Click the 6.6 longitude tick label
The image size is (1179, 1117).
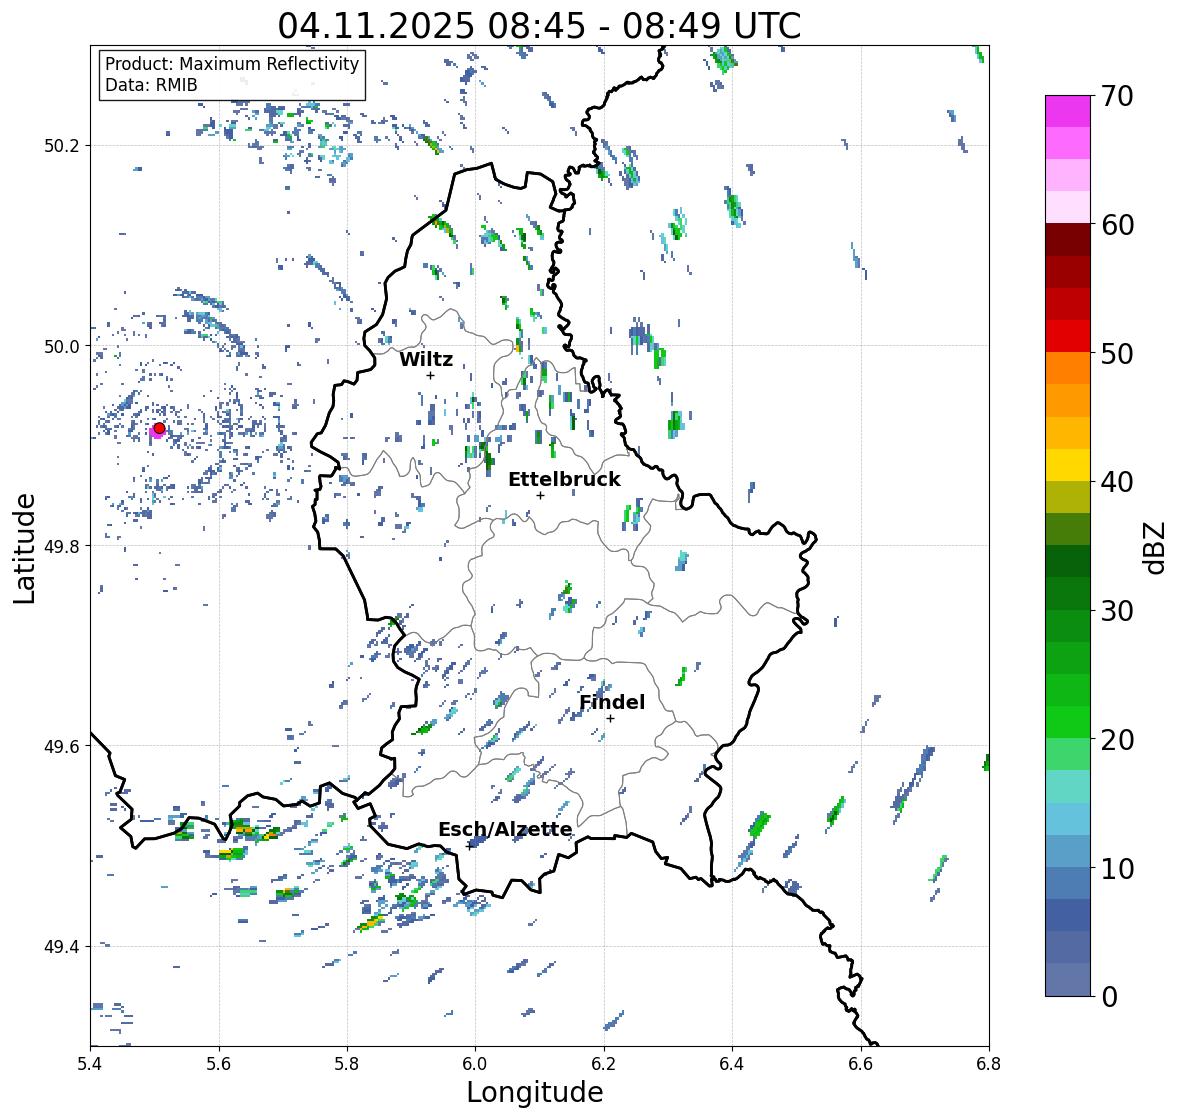point(861,1063)
